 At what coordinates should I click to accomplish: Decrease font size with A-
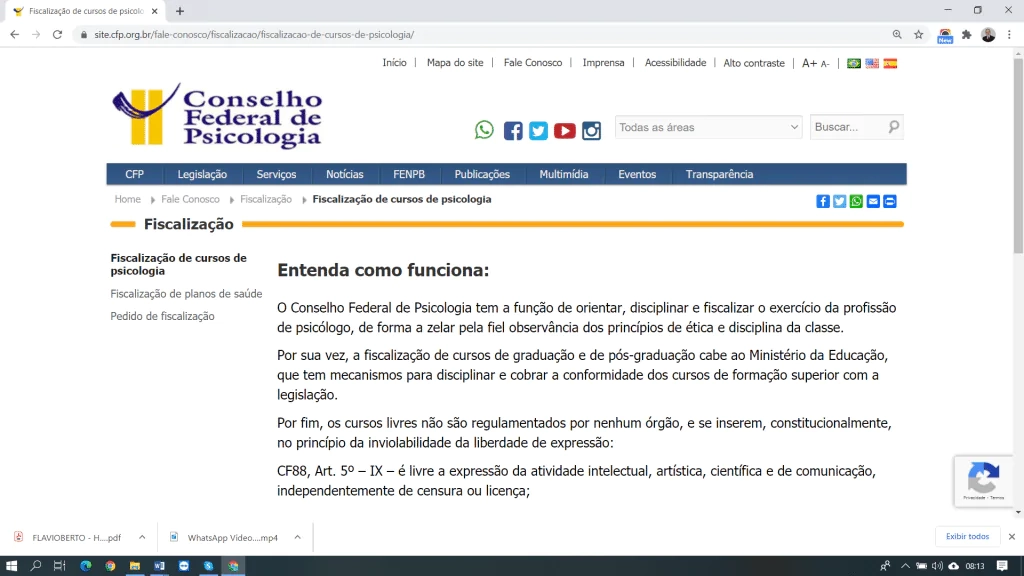point(825,64)
